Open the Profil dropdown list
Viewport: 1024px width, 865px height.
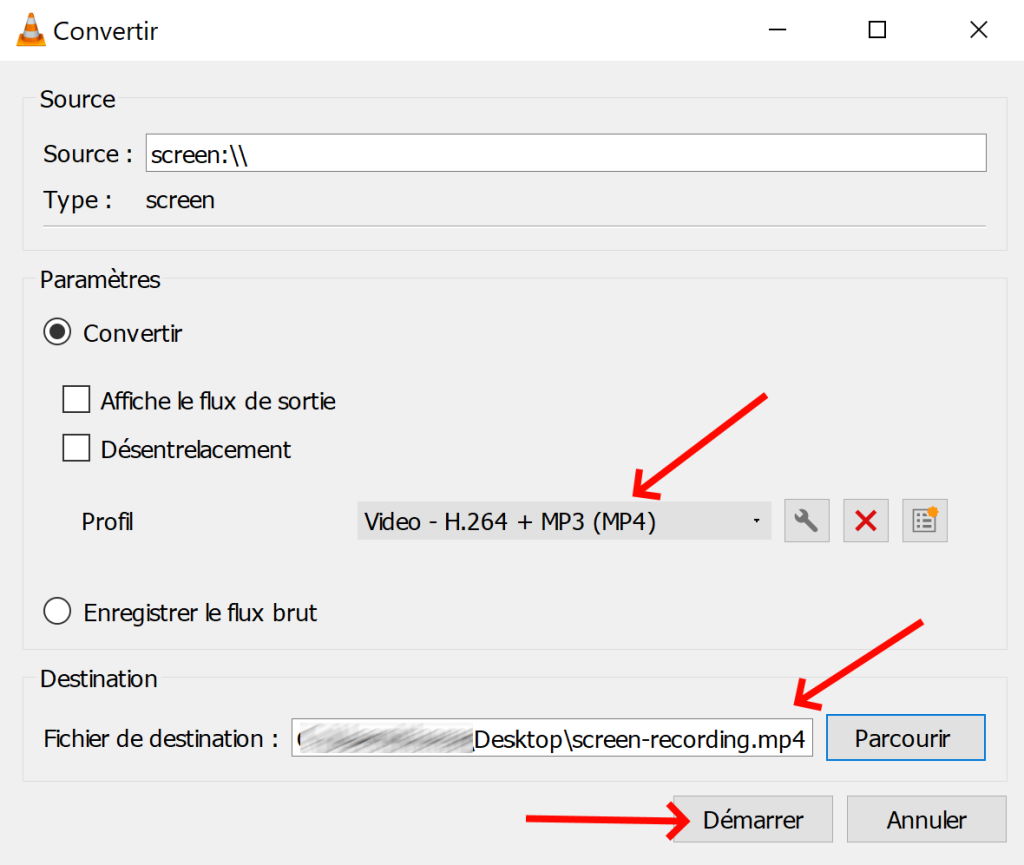click(x=564, y=521)
